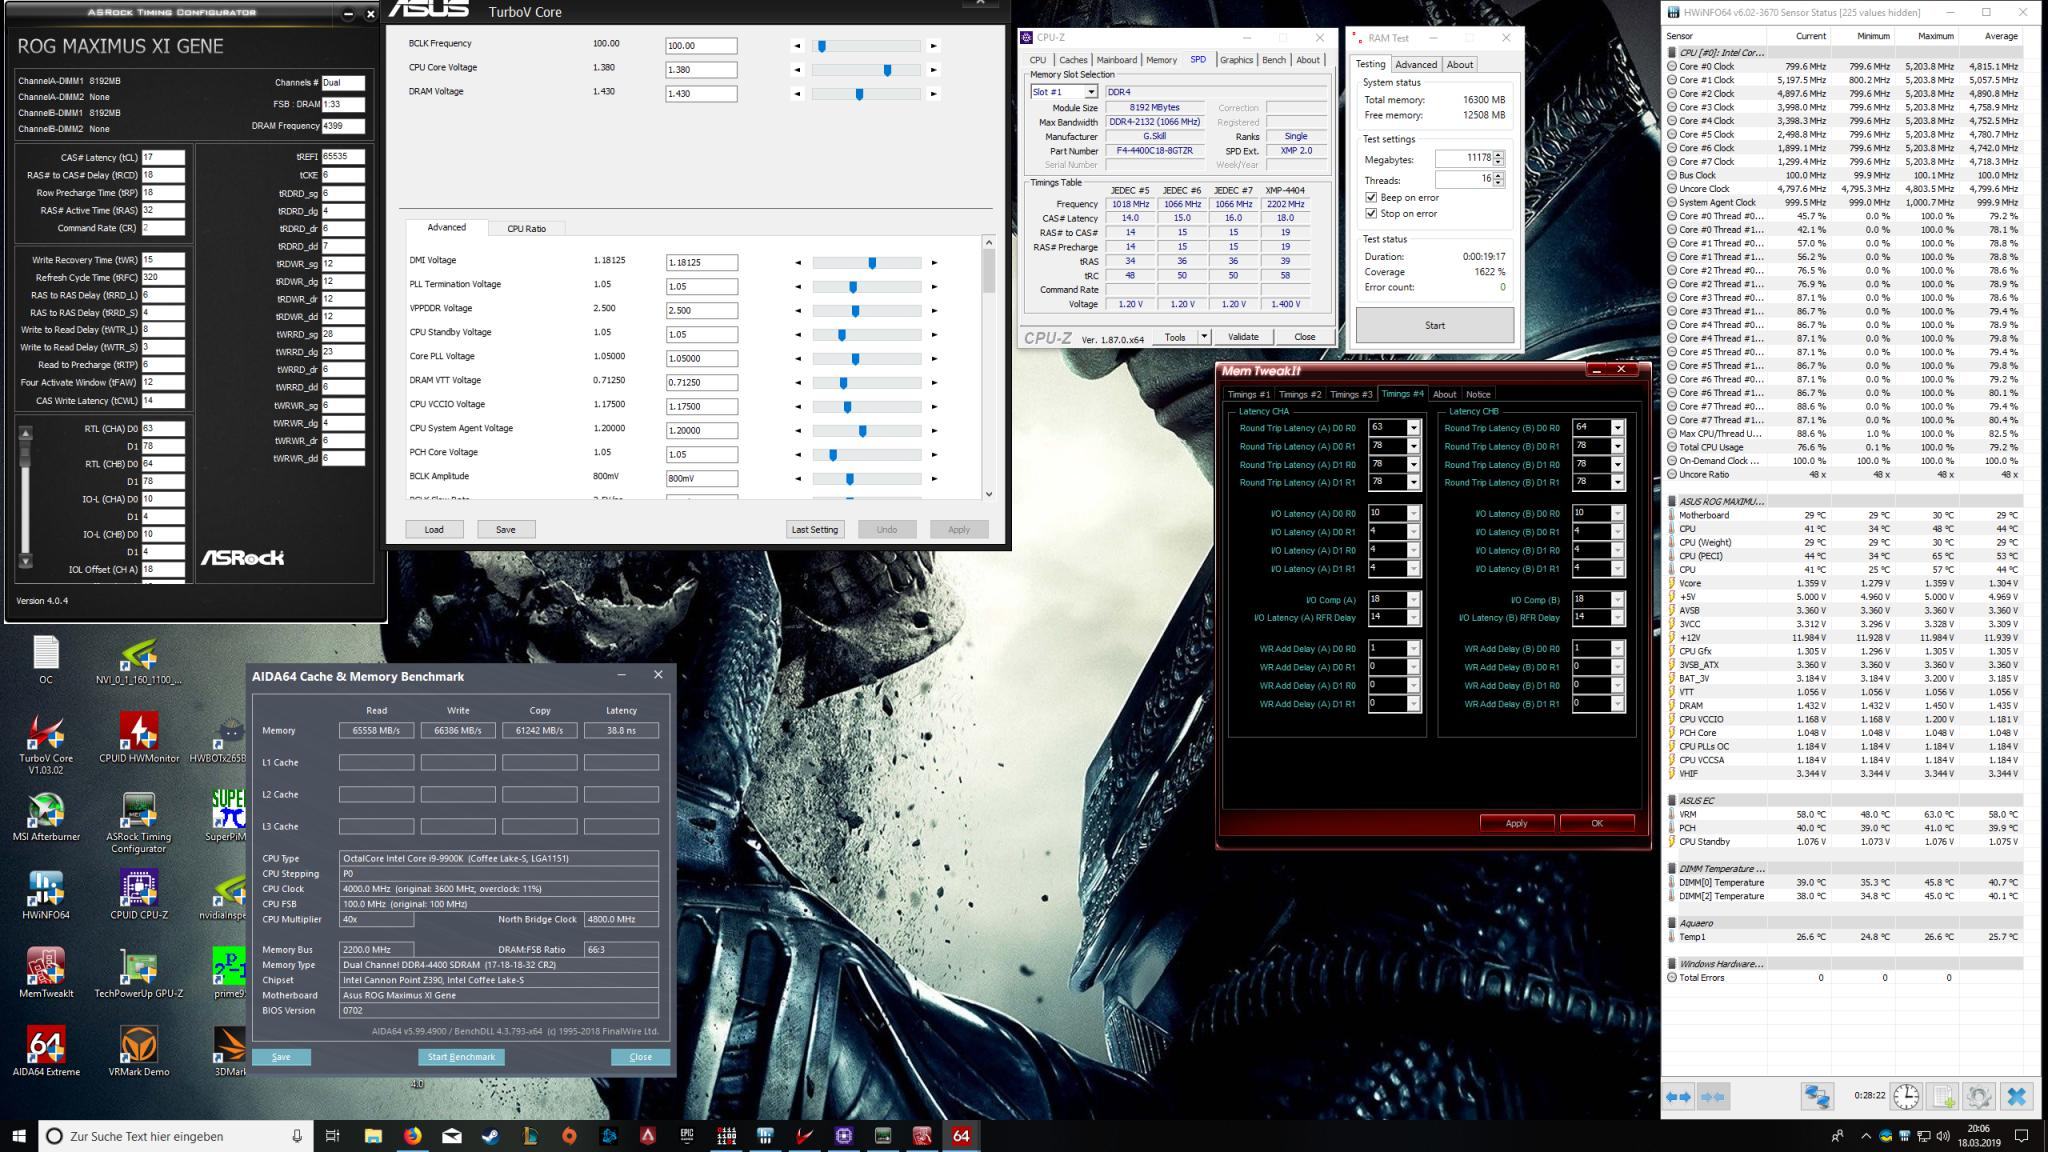Click HWiNFO clock reset timer icon

tap(1906, 1096)
